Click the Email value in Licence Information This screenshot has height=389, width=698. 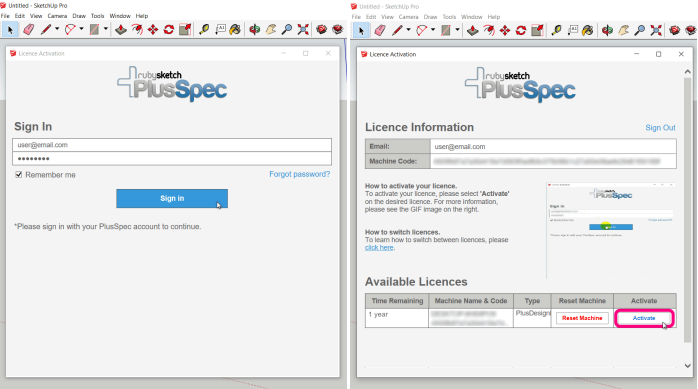tap(553, 146)
